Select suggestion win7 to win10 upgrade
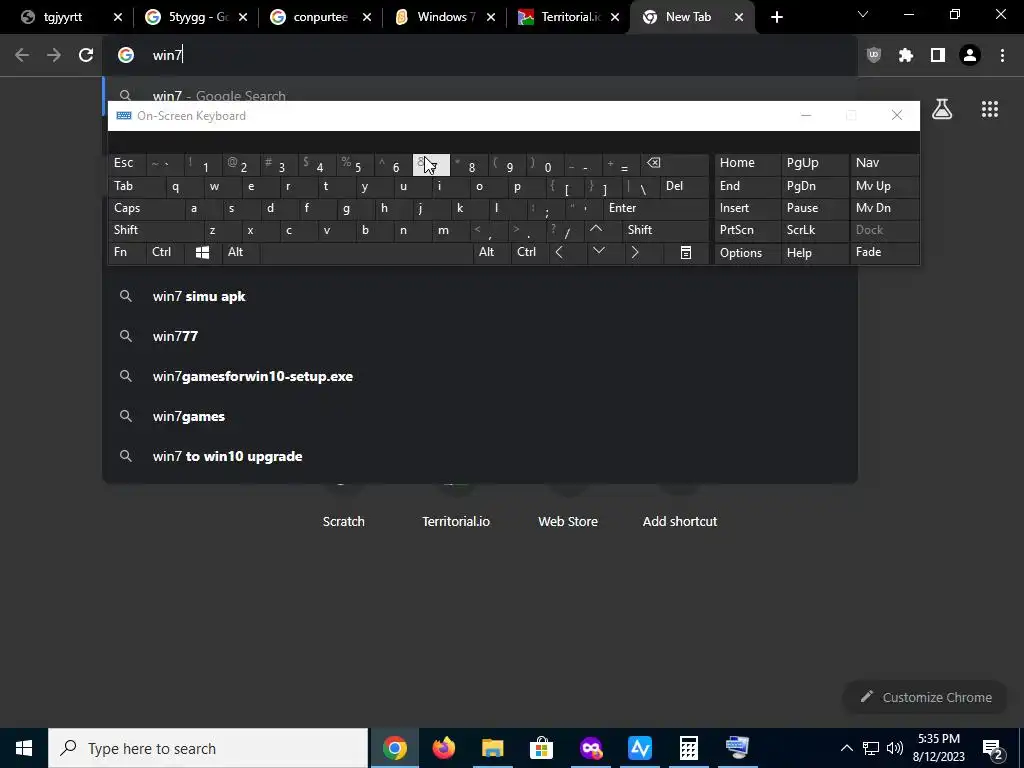 480,456
